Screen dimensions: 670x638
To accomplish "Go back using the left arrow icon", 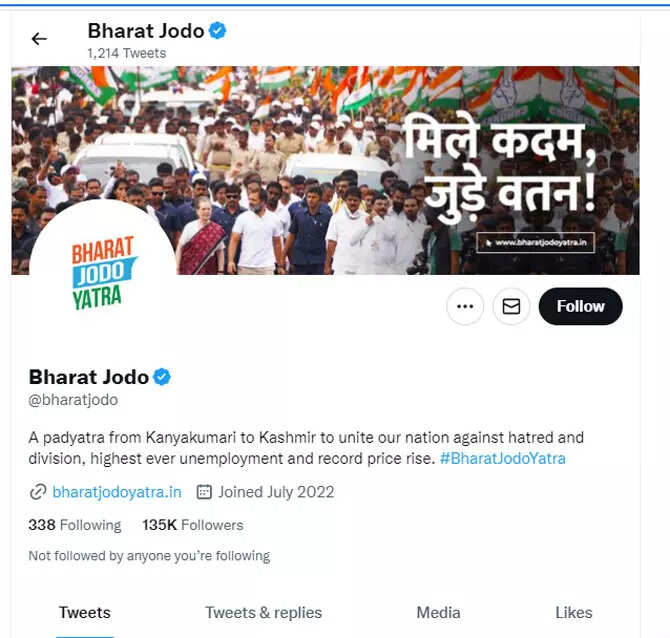I will click(39, 39).
